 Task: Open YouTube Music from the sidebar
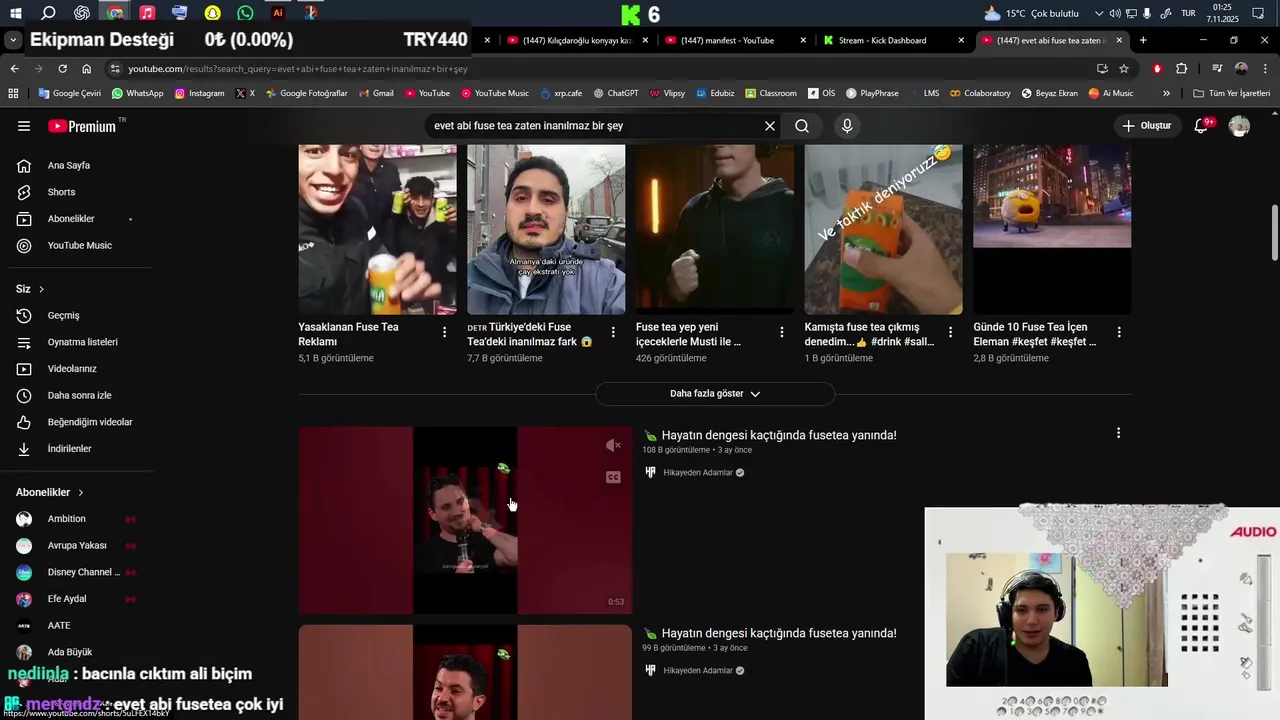pyautogui.click(x=80, y=245)
